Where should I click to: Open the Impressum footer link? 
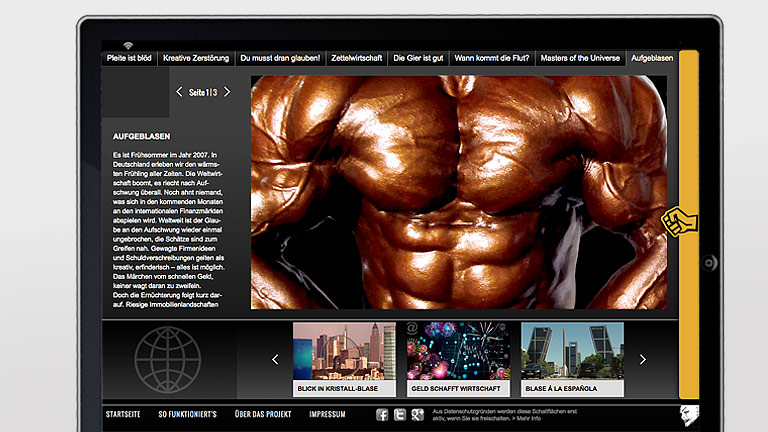click(x=327, y=414)
